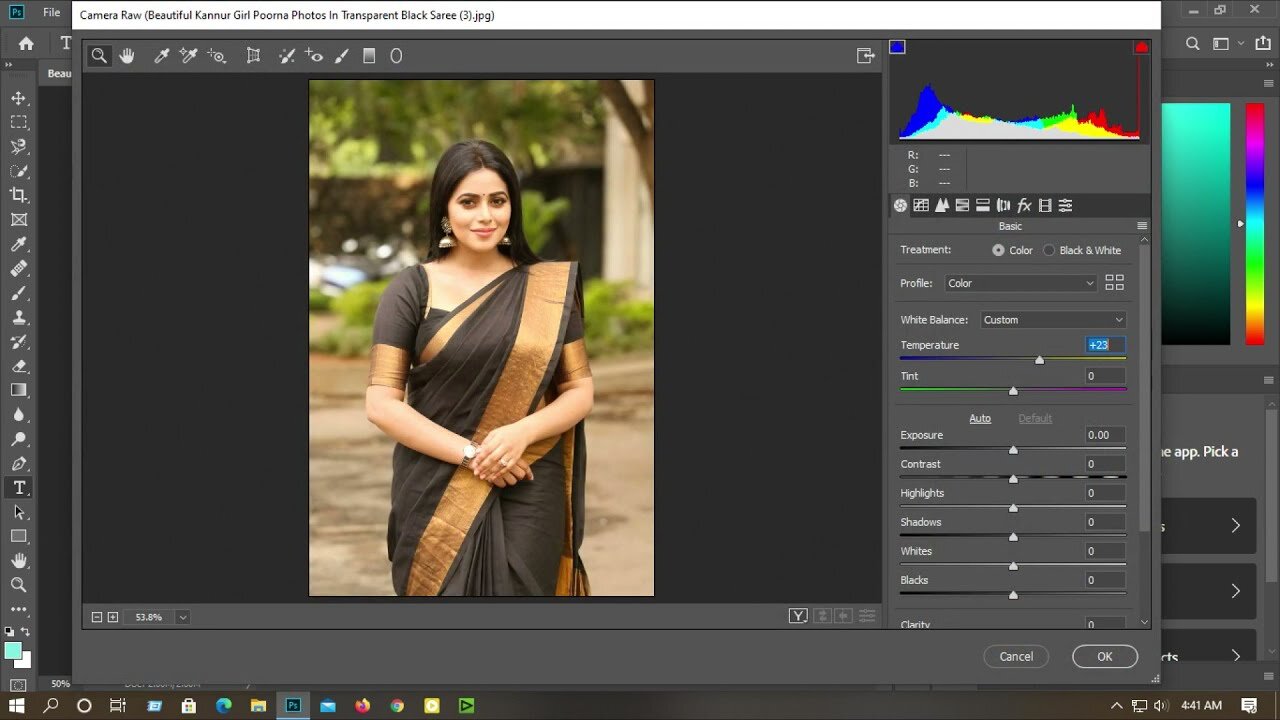Open File Explorer from the taskbar
Viewport: 1280px width, 720px height.
tap(258, 705)
